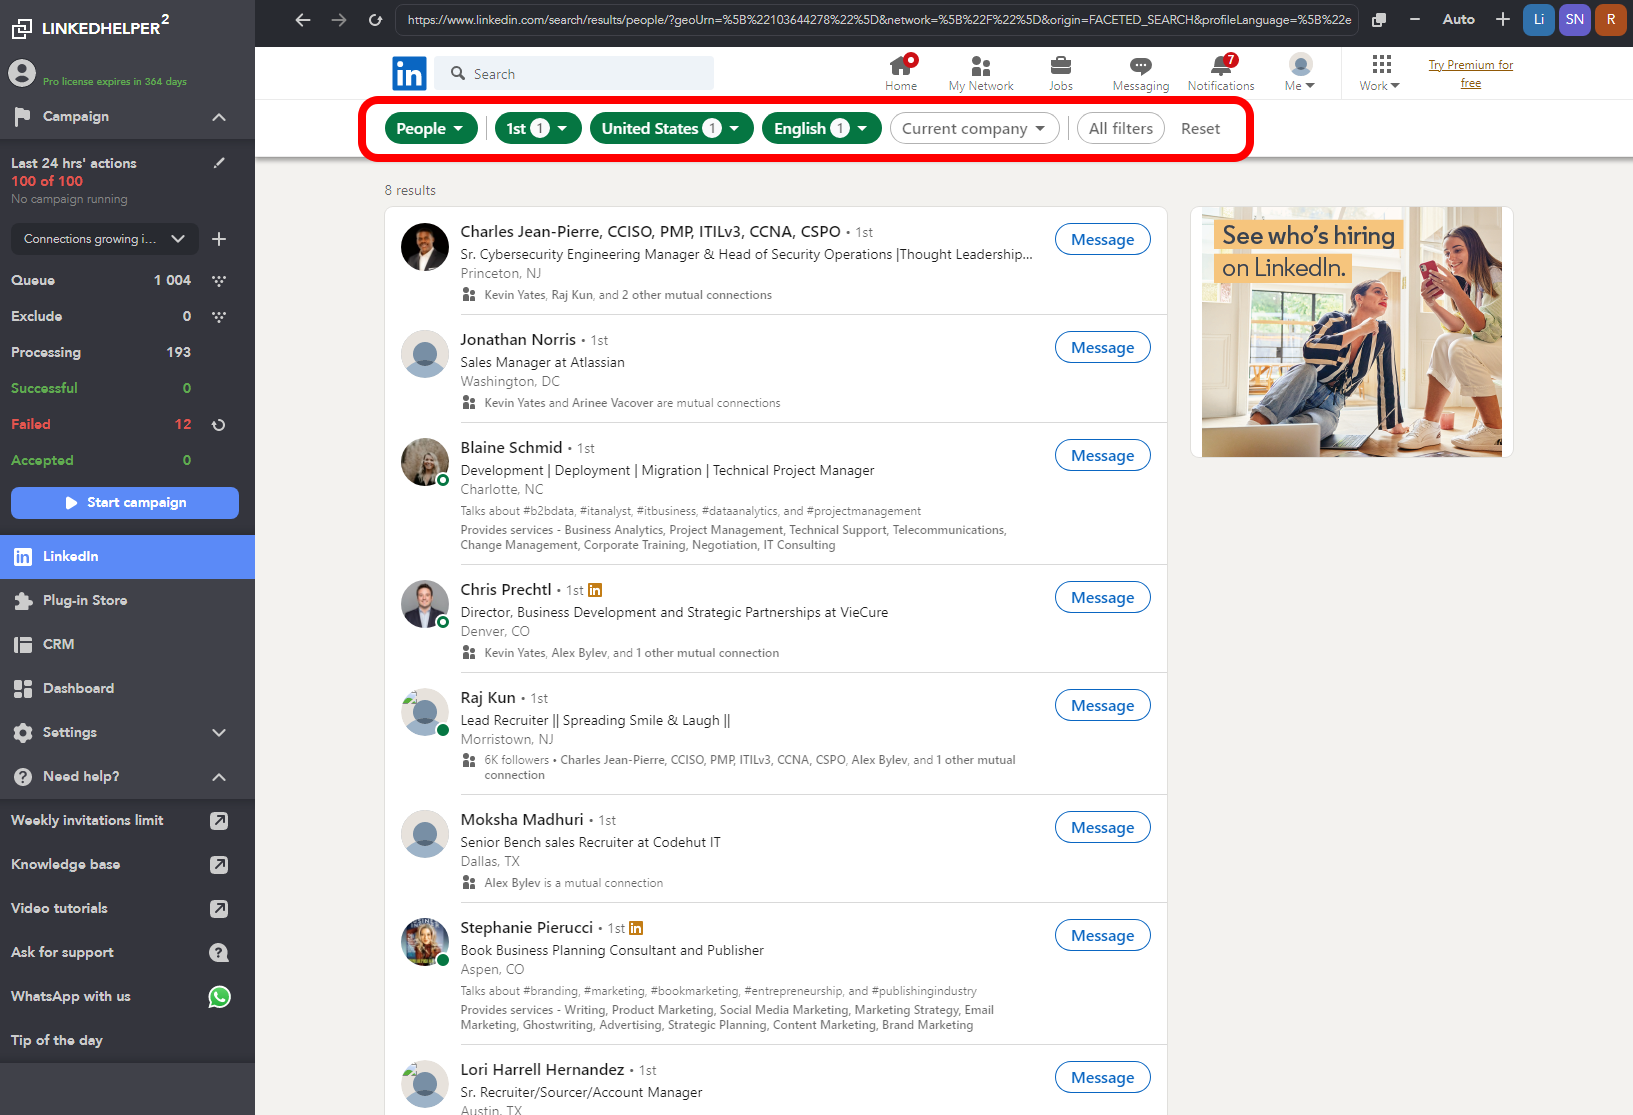The width and height of the screenshot is (1633, 1115).
Task: Open All filters panel
Action: click(1121, 128)
